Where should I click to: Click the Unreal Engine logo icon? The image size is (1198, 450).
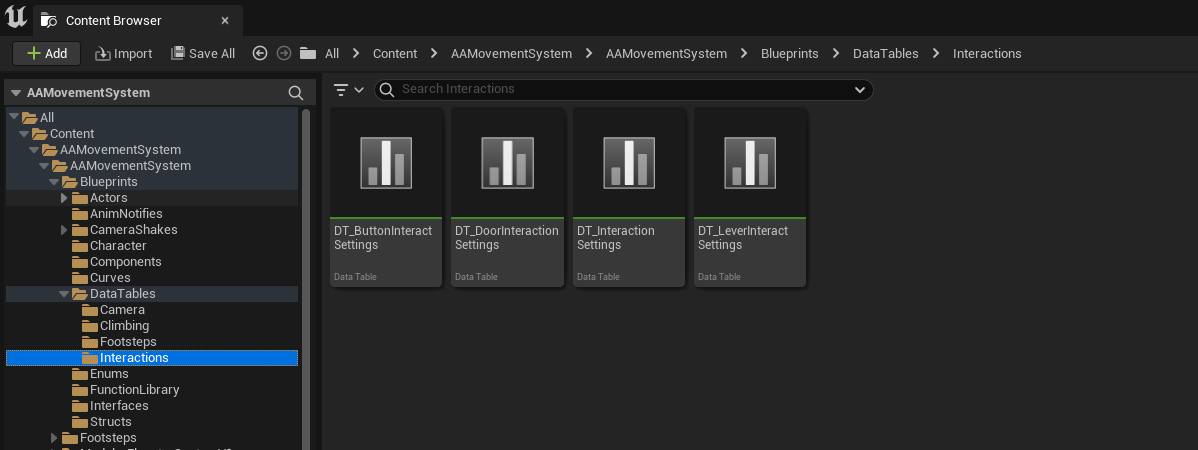pos(15,17)
